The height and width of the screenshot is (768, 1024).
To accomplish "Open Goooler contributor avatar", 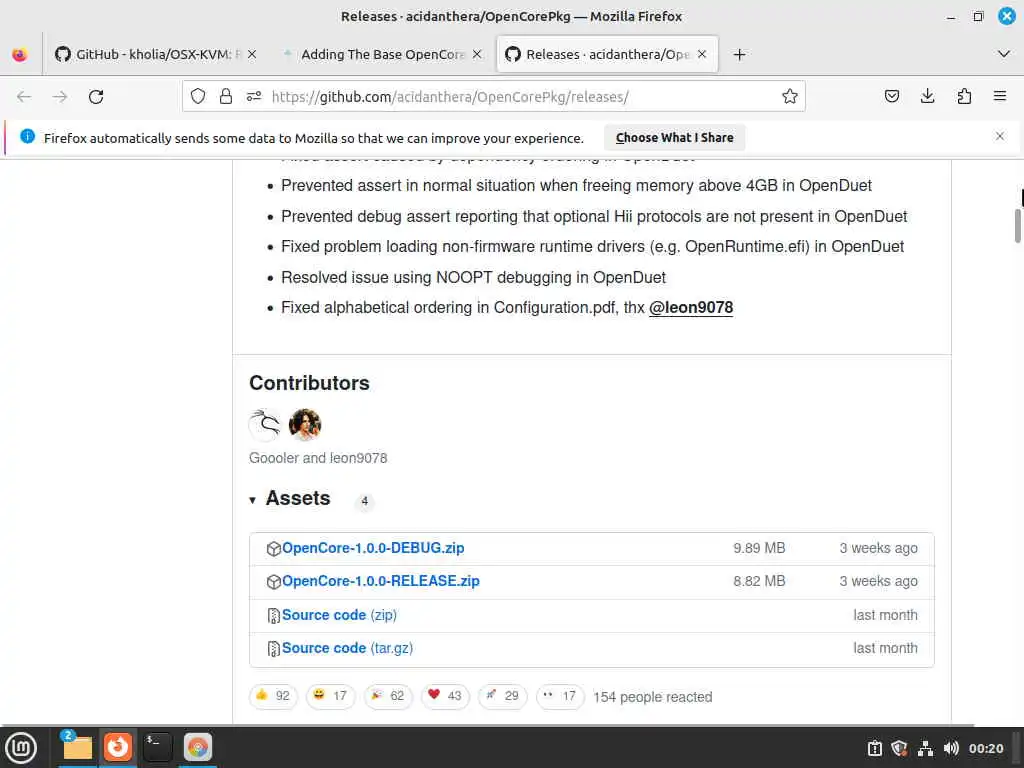I will pos(265,425).
